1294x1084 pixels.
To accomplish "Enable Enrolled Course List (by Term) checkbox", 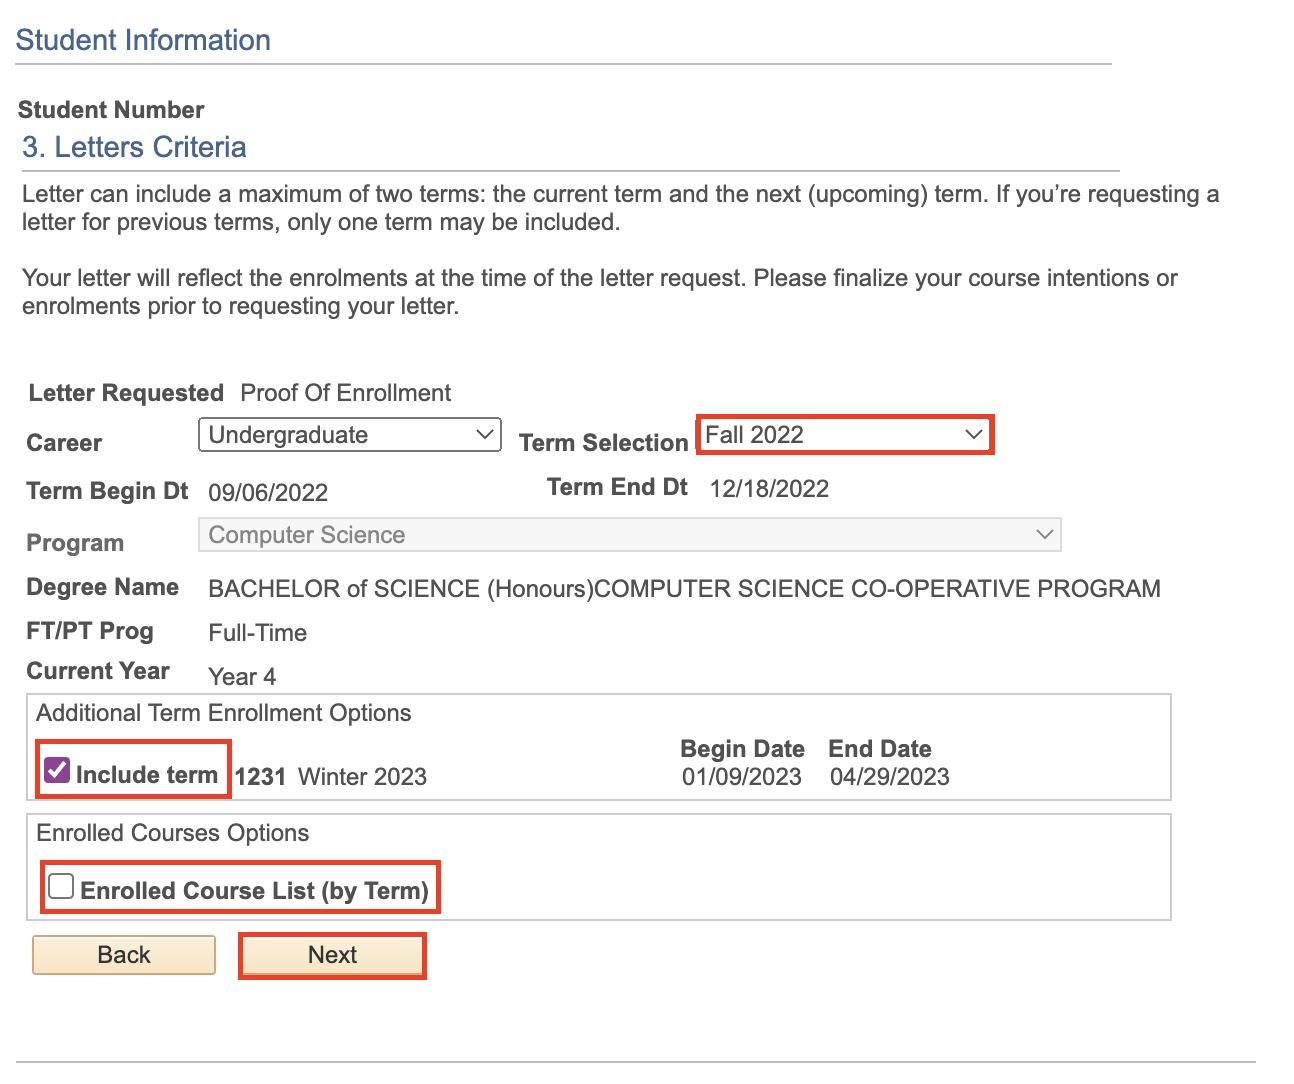I will (62, 887).
